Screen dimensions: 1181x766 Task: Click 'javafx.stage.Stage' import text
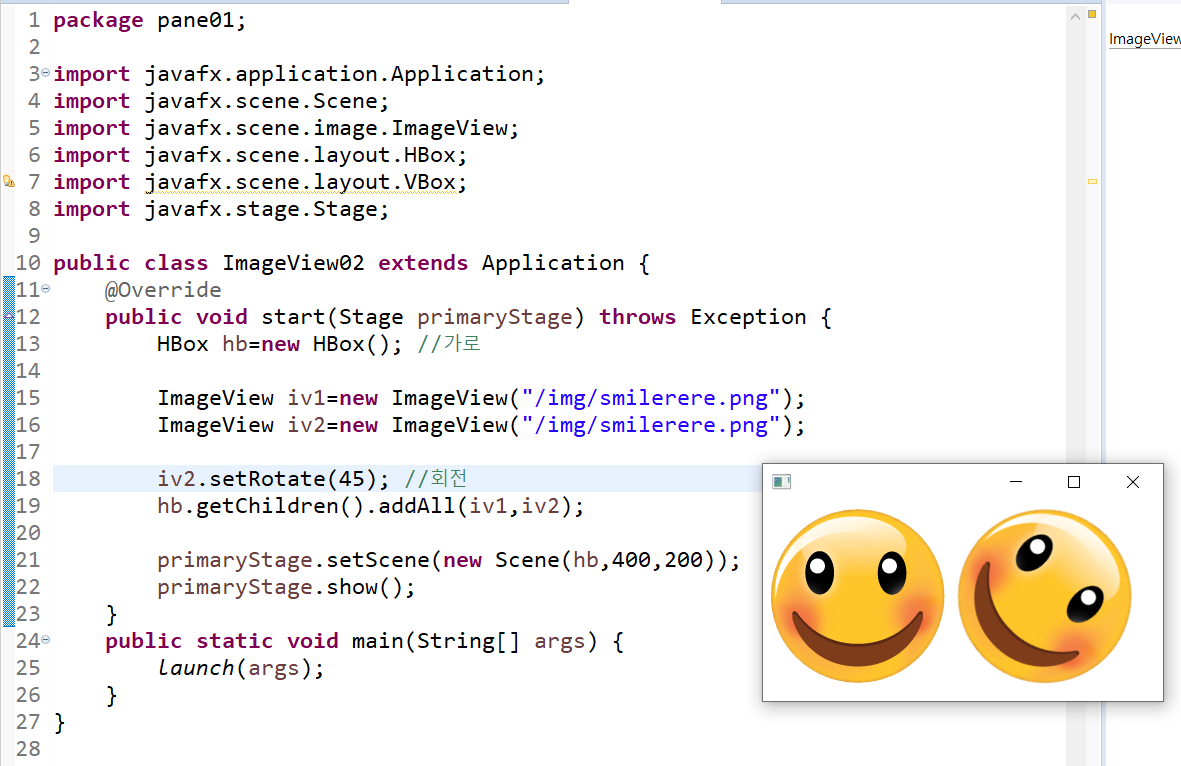coord(261,209)
